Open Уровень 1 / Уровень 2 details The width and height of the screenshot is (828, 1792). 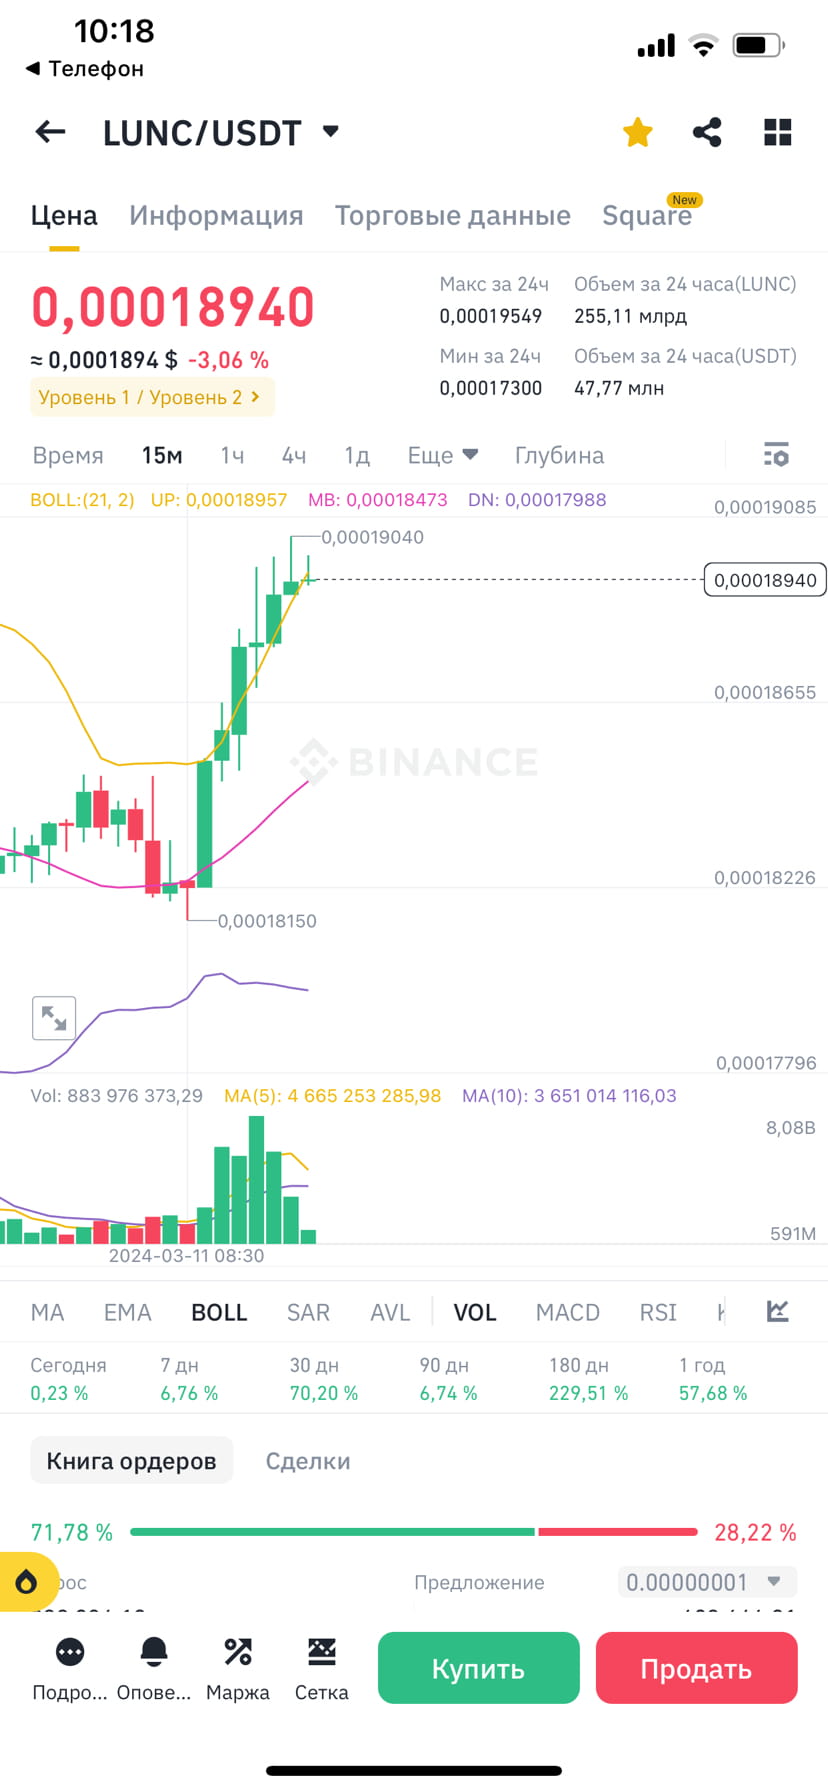pyautogui.click(x=151, y=397)
